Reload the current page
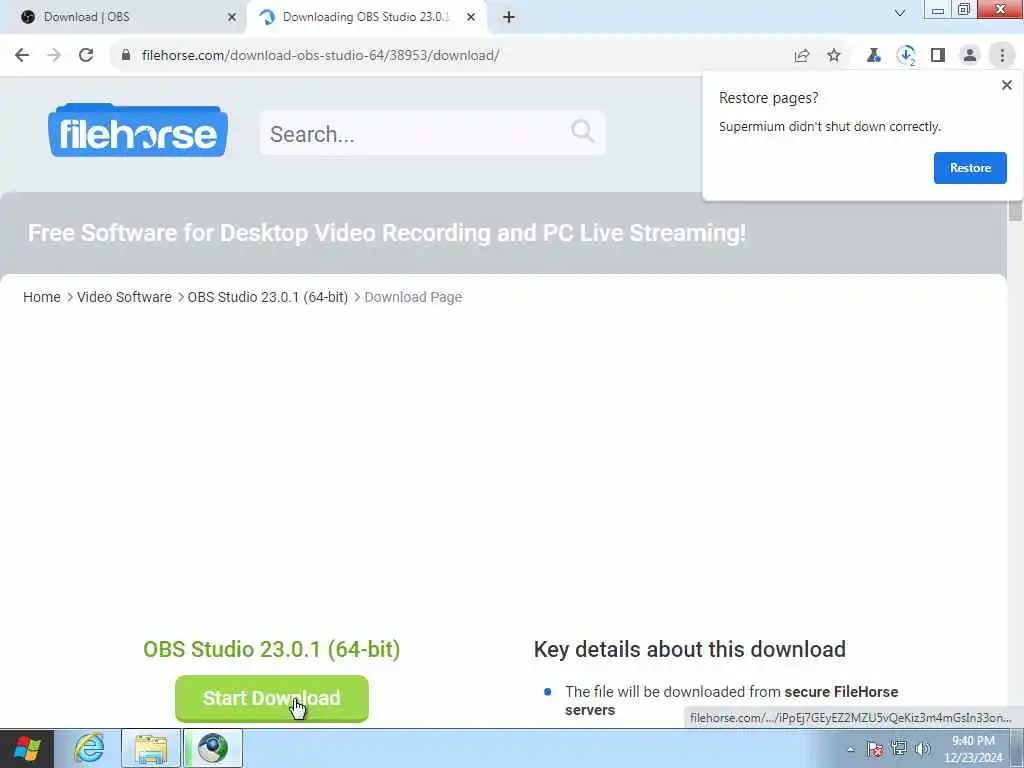This screenshot has width=1024, height=768. point(86,56)
